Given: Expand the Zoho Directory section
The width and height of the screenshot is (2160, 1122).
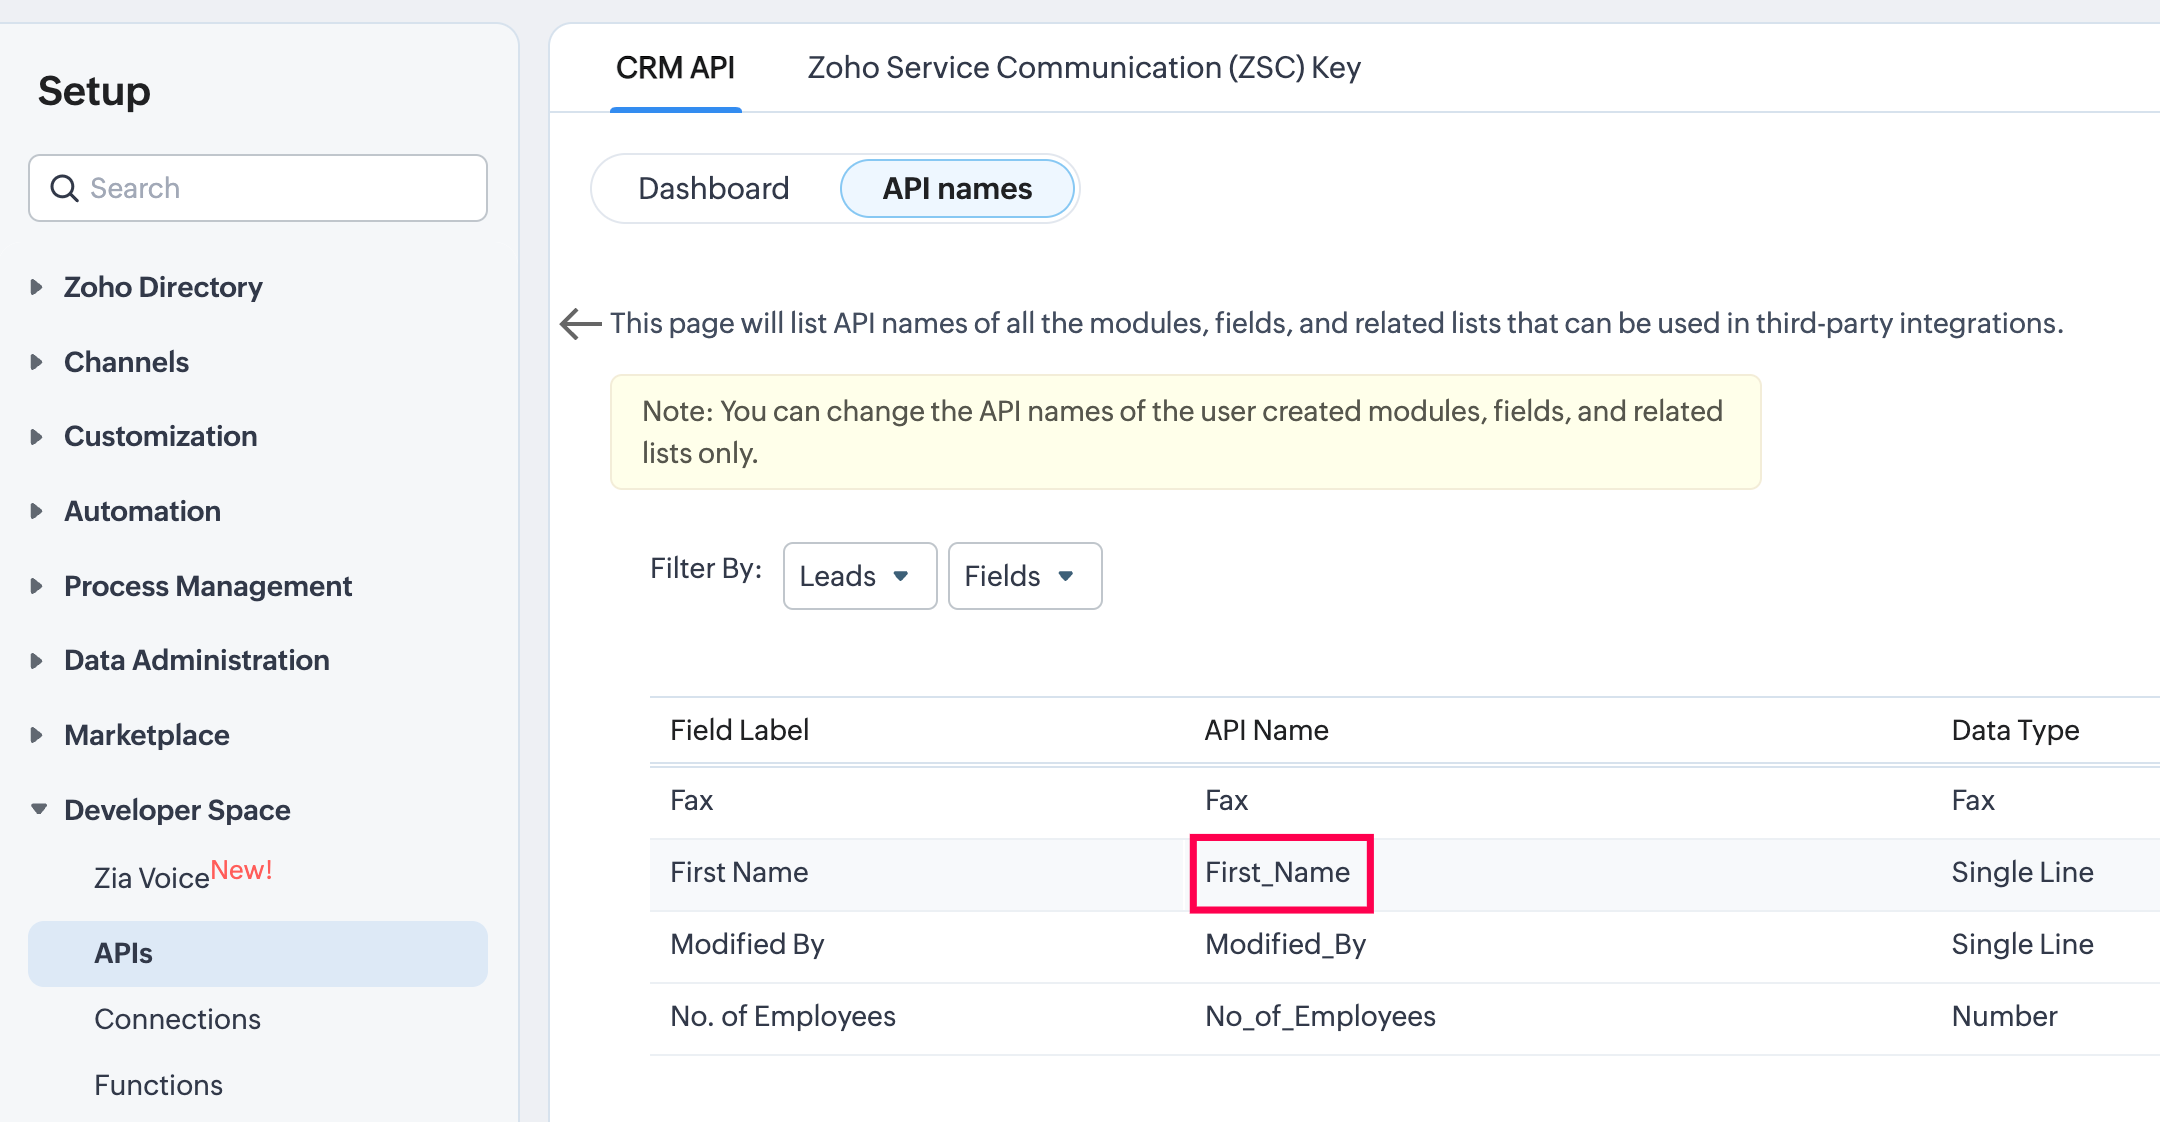Looking at the screenshot, I should (x=37, y=287).
